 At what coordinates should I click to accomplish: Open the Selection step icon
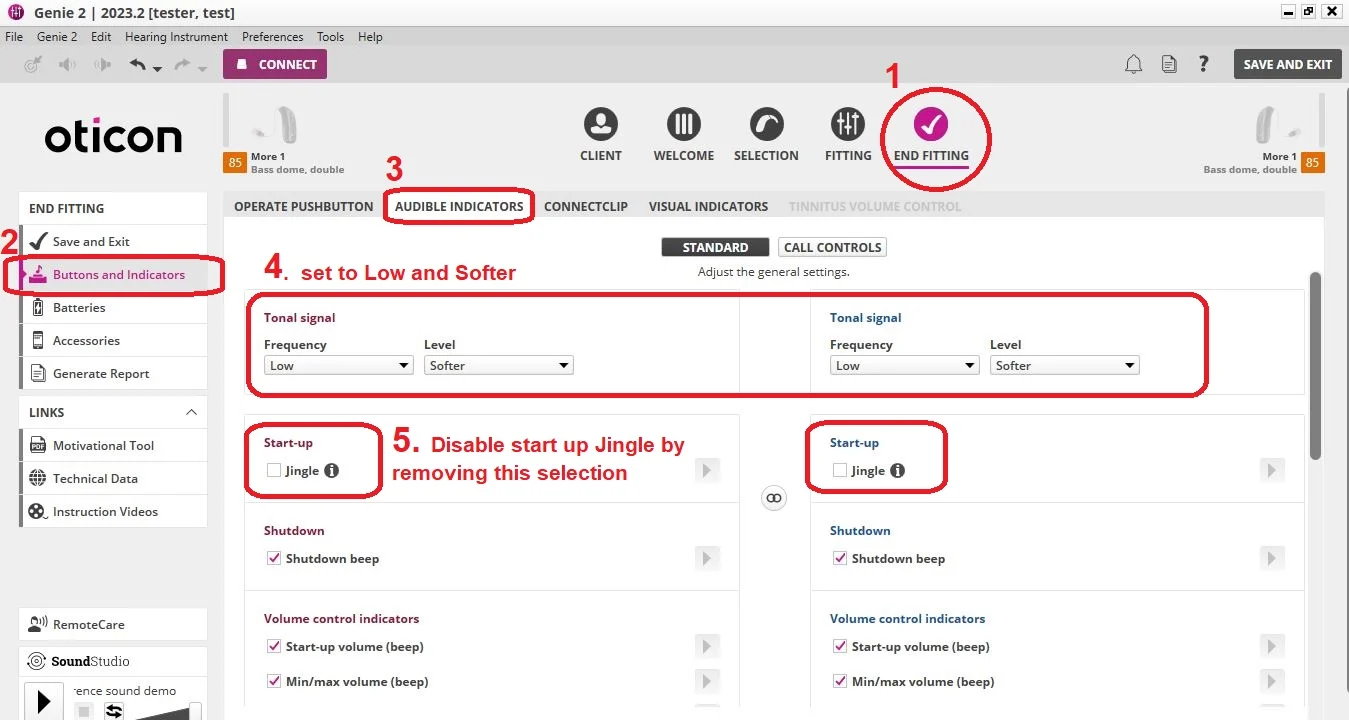click(766, 125)
